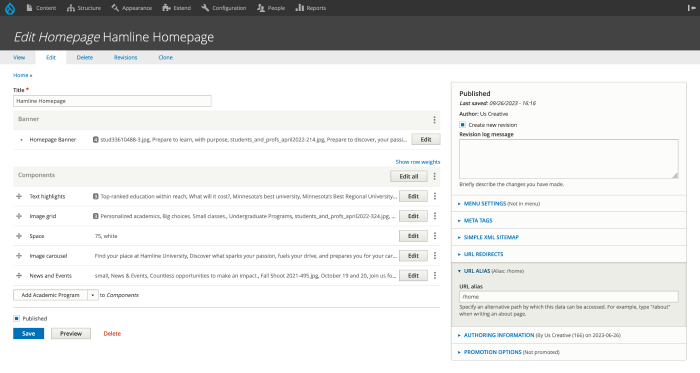This screenshot has height=373, width=700.
Task: Open the Banner section kebab menu
Action: tap(434, 120)
